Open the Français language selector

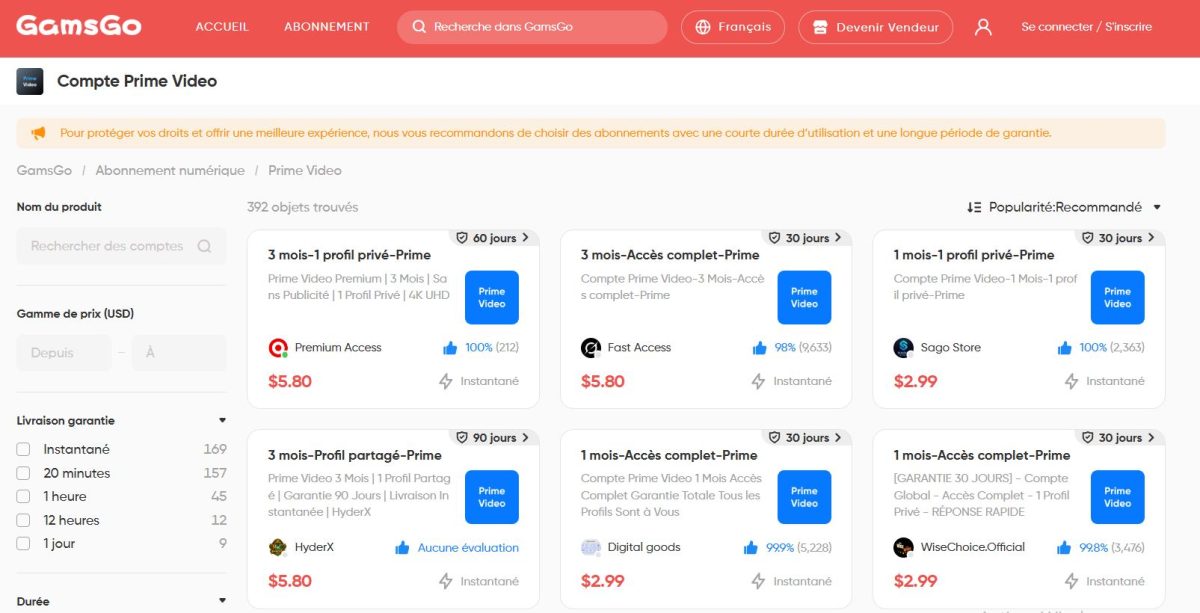733,27
